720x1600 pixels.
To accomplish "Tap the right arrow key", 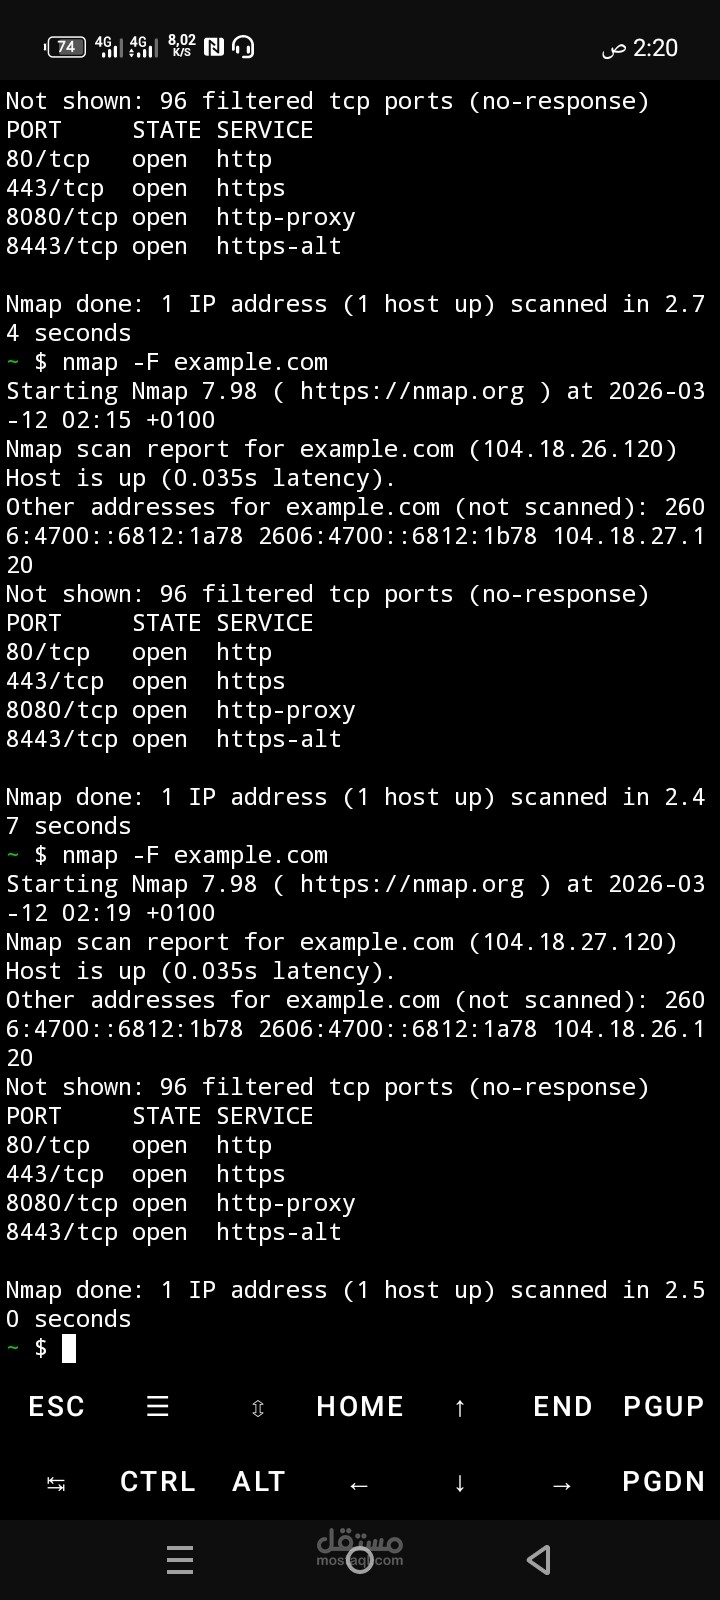I will tap(562, 1485).
